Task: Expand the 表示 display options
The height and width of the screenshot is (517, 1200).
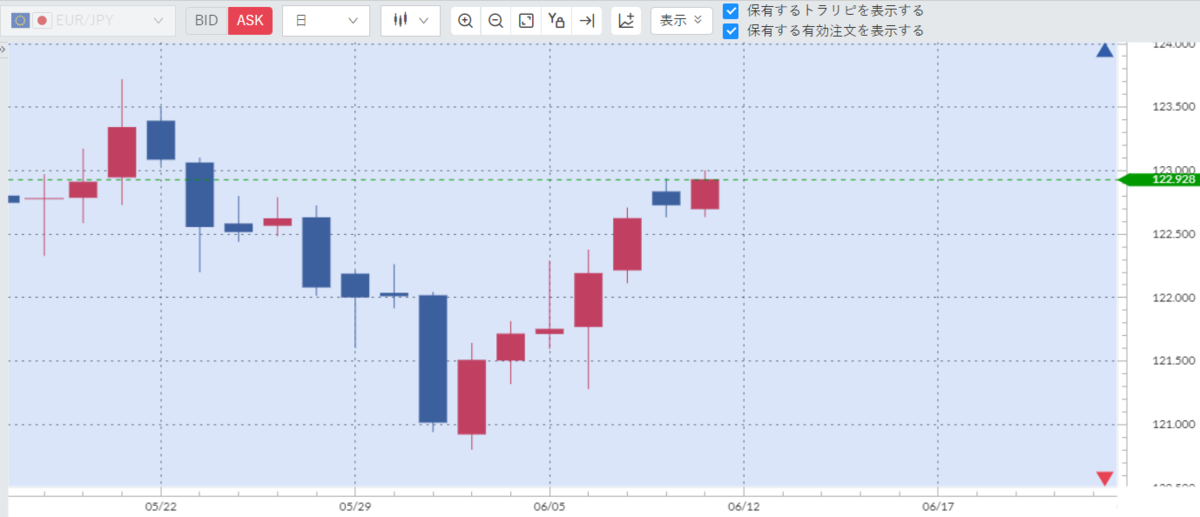Action: click(x=681, y=20)
